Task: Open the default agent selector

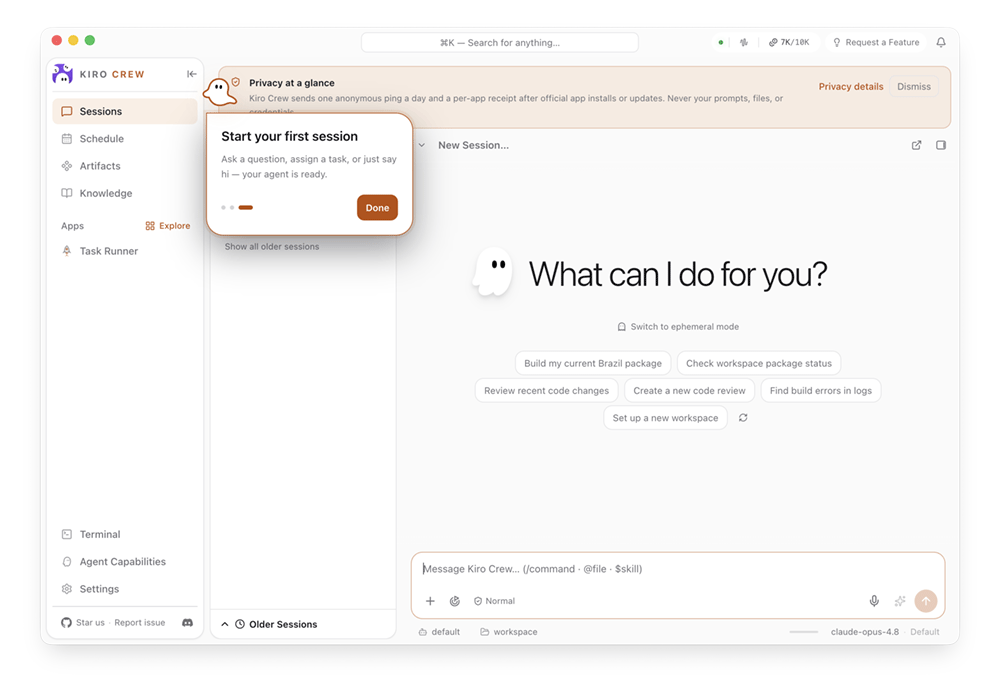Action: 439,632
